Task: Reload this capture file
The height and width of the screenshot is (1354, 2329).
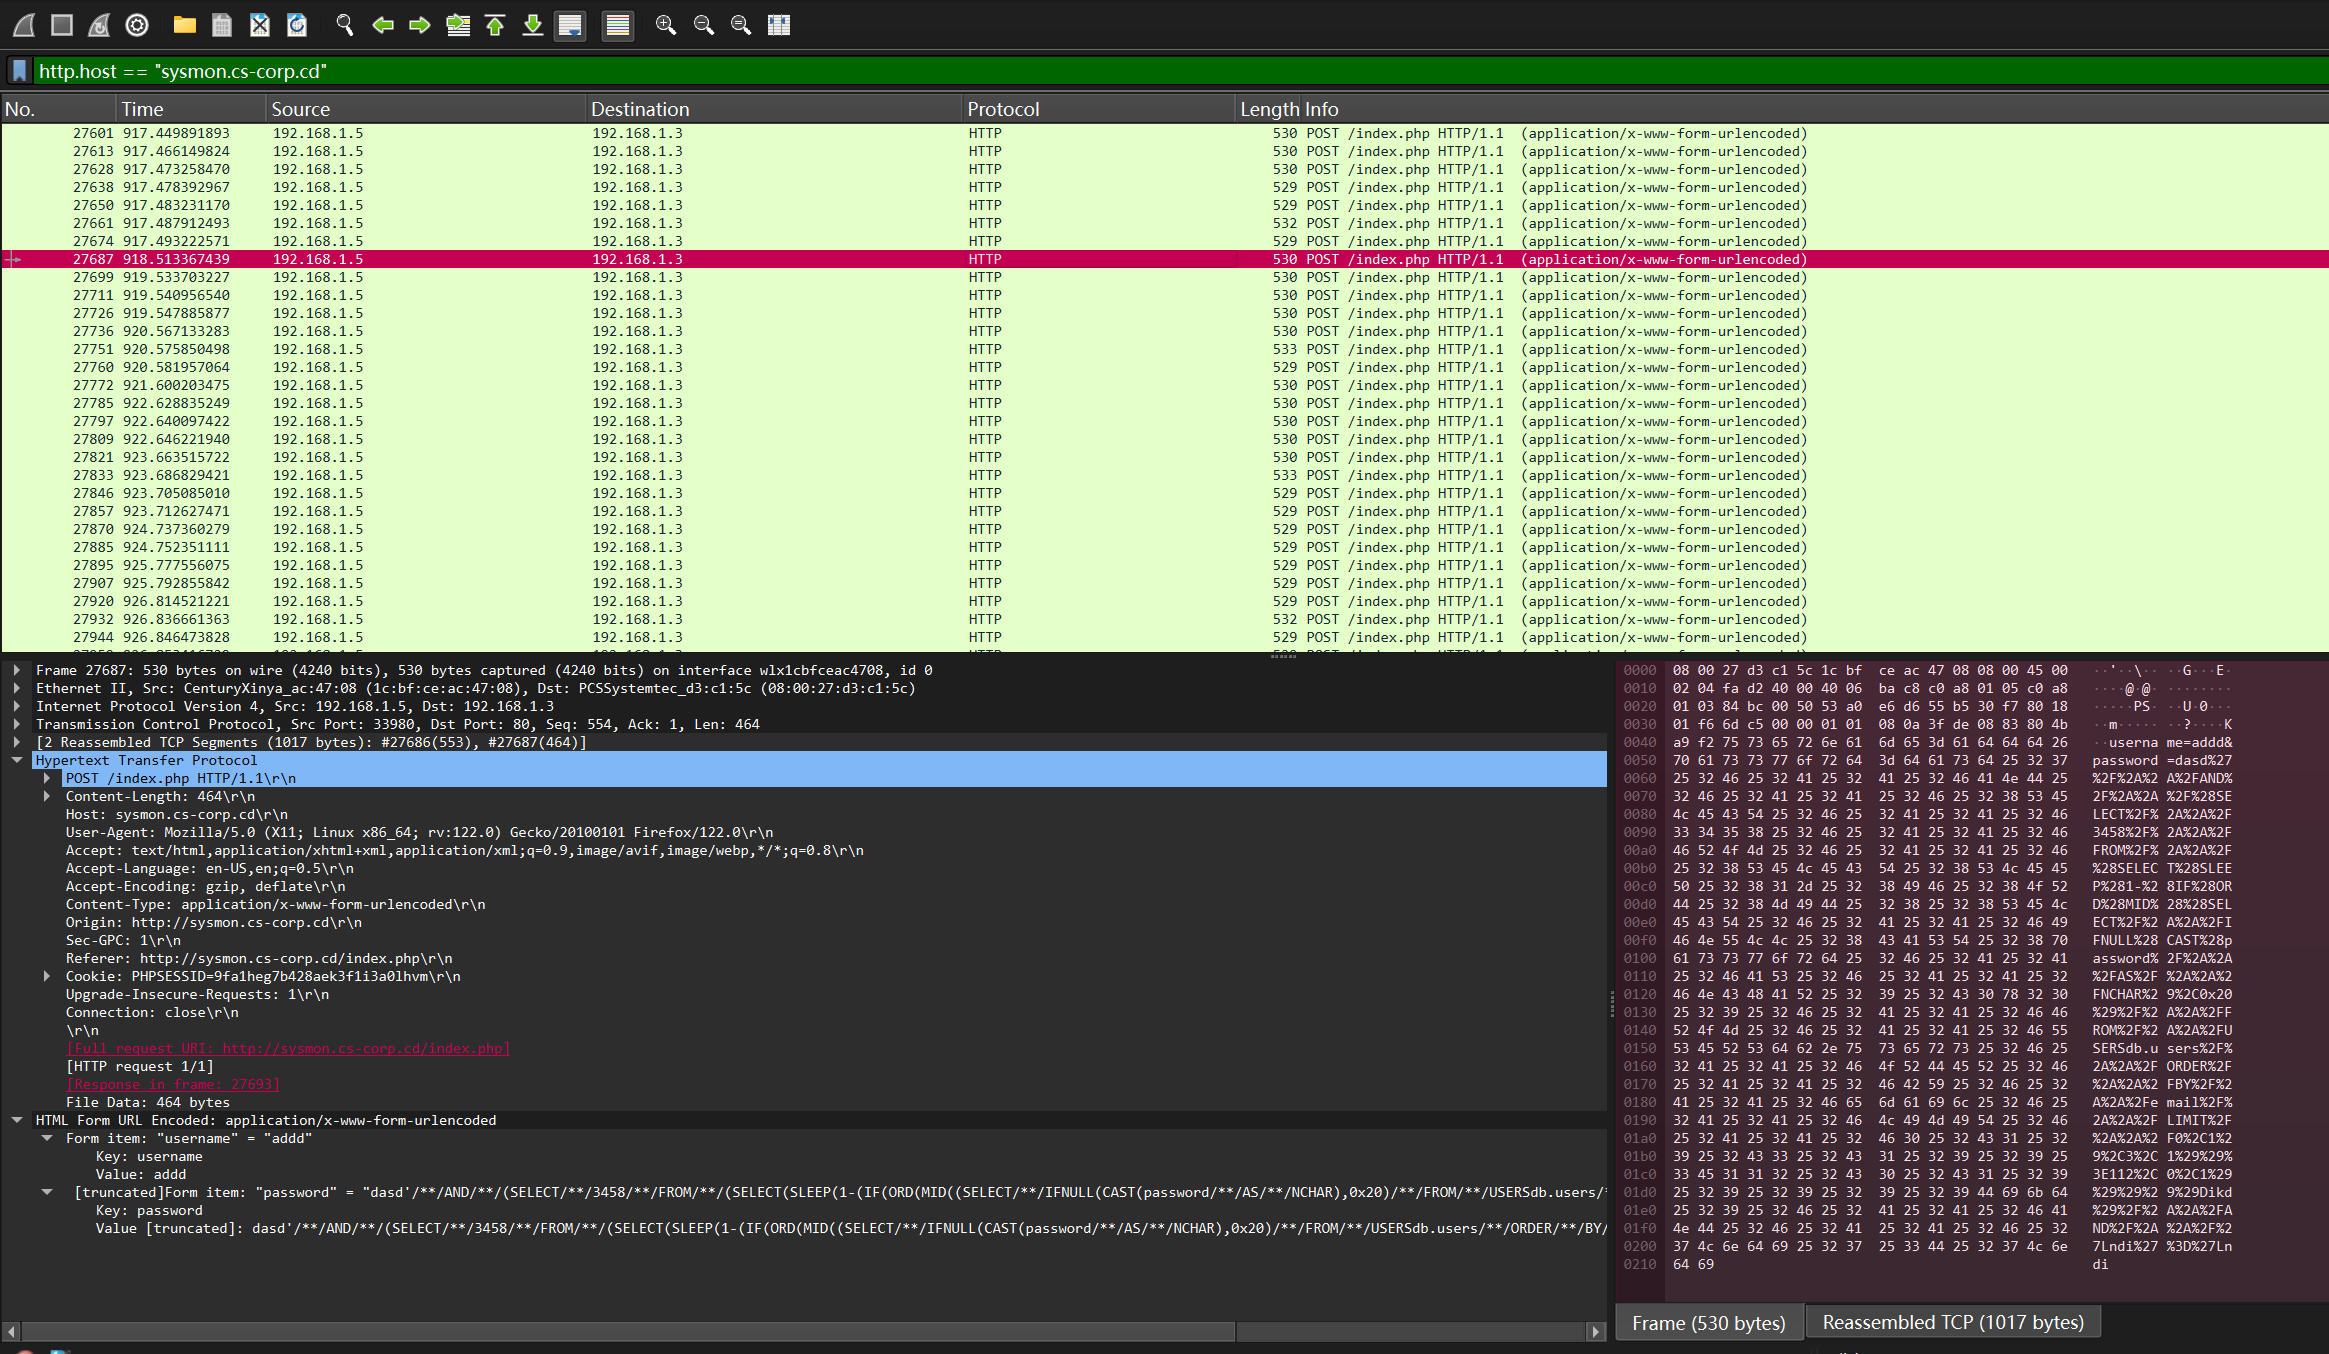Action: [297, 25]
